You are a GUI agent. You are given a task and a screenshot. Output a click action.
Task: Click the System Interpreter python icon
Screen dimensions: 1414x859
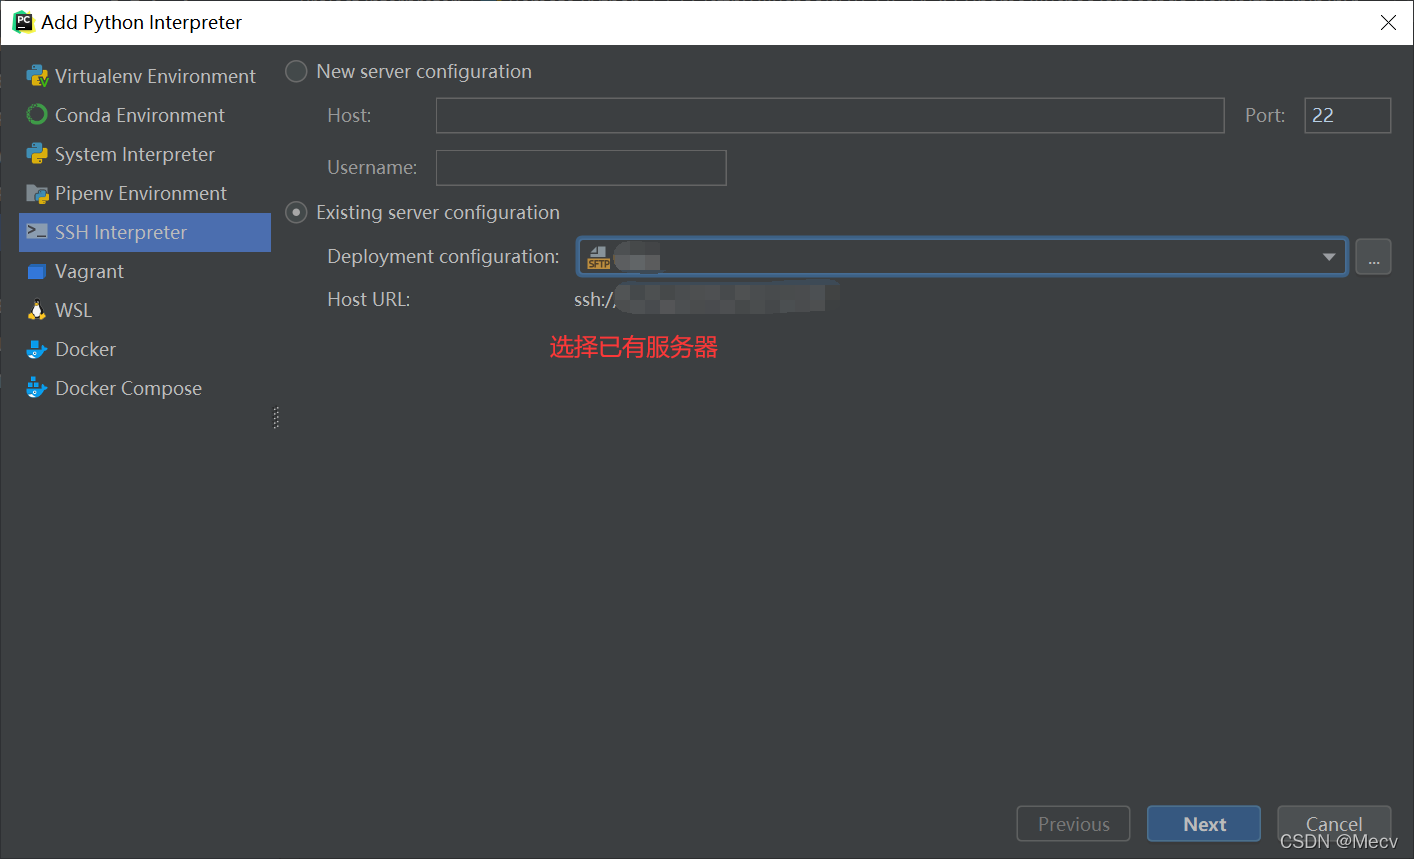click(x=37, y=154)
